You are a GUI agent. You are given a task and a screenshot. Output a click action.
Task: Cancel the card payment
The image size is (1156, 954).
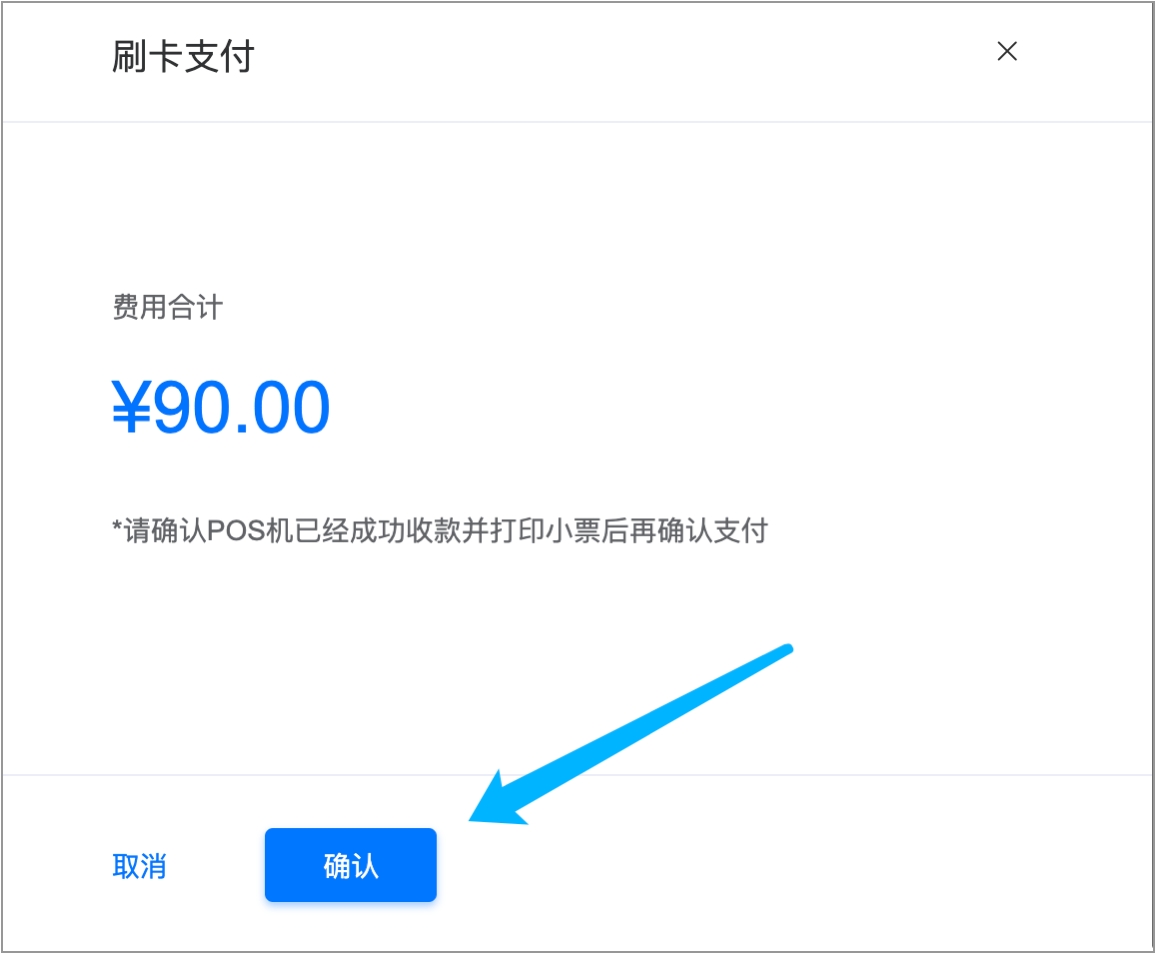(x=139, y=866)
